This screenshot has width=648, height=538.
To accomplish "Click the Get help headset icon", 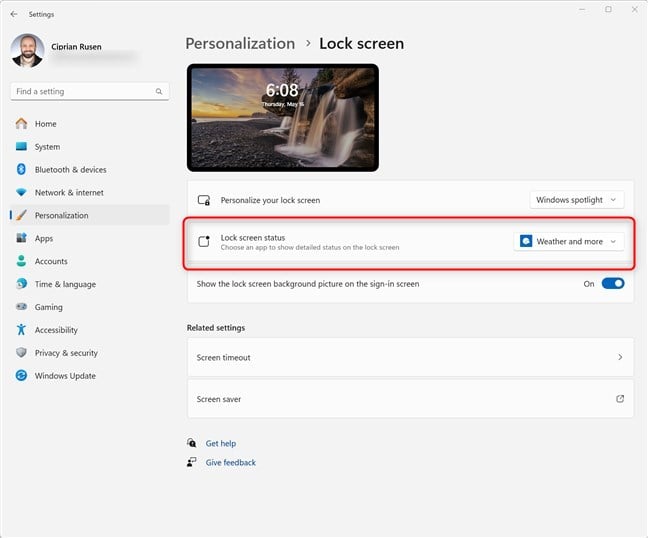I will (191, 443).
